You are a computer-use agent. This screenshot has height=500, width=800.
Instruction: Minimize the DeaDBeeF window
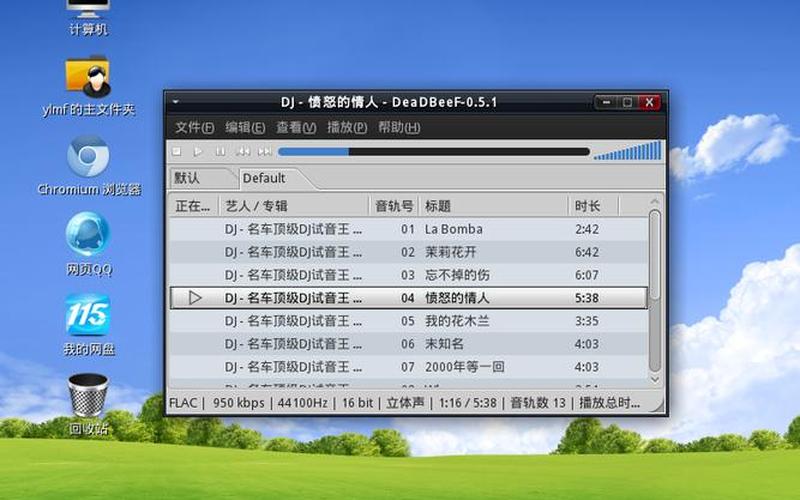[606, 103]
